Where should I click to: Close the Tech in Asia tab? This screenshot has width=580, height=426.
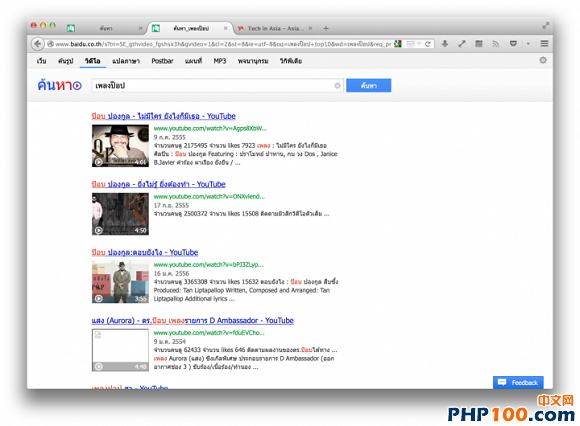coord(310,28)
